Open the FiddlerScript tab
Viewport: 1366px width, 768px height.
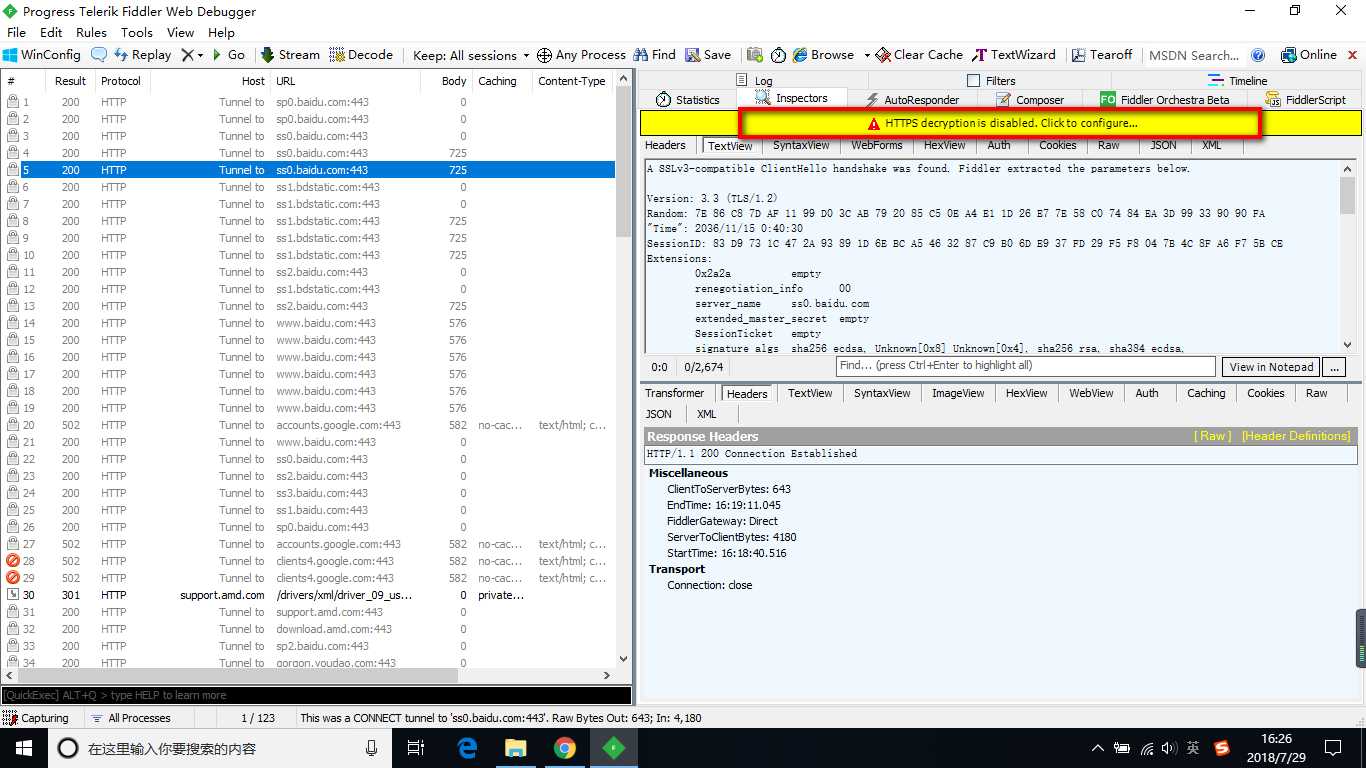(1305, 99)
